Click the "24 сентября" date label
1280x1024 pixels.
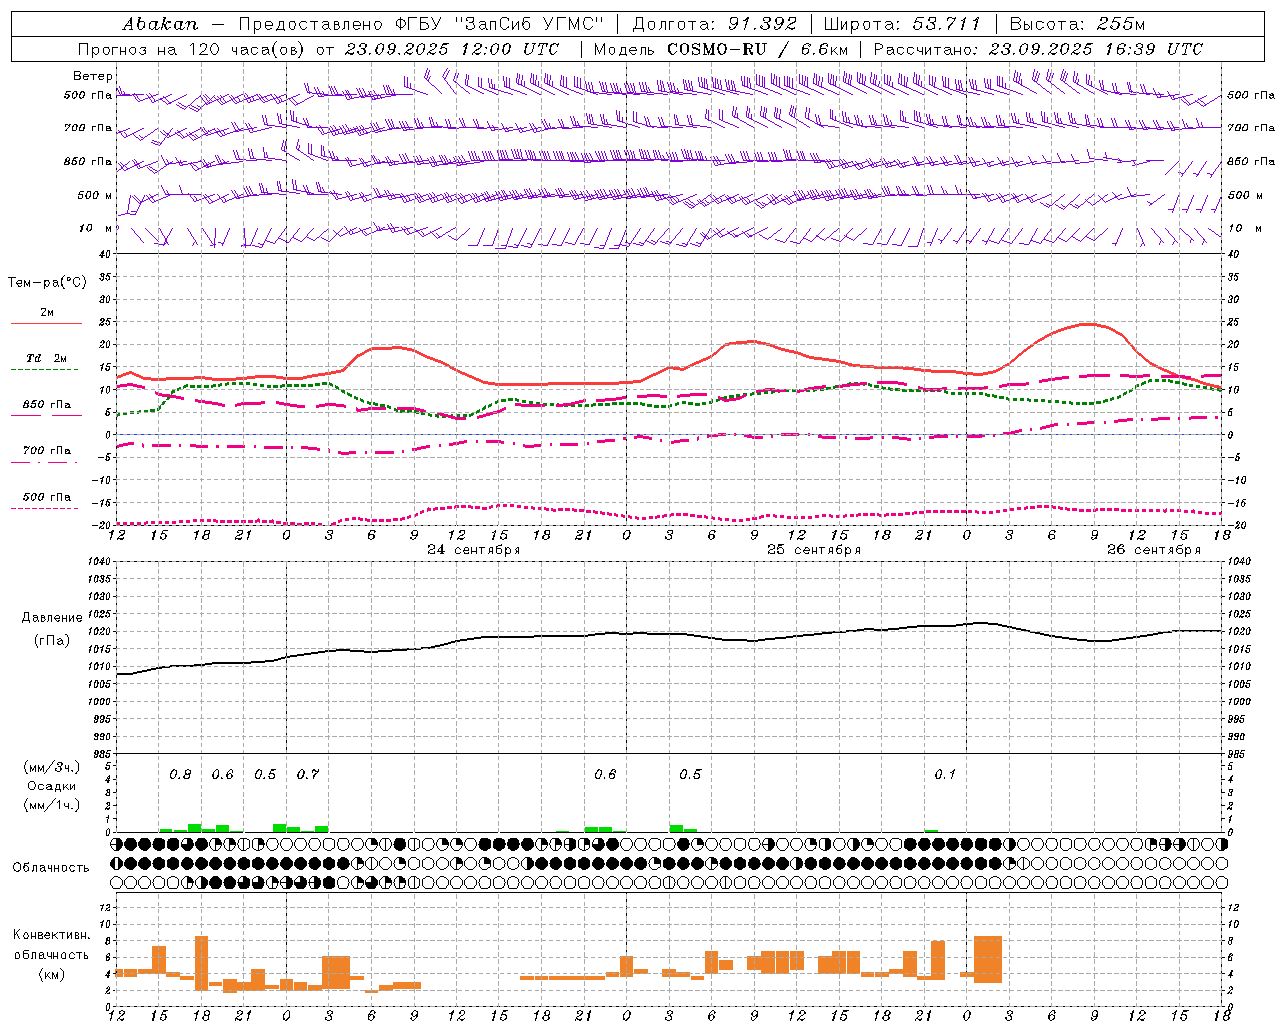474,550
